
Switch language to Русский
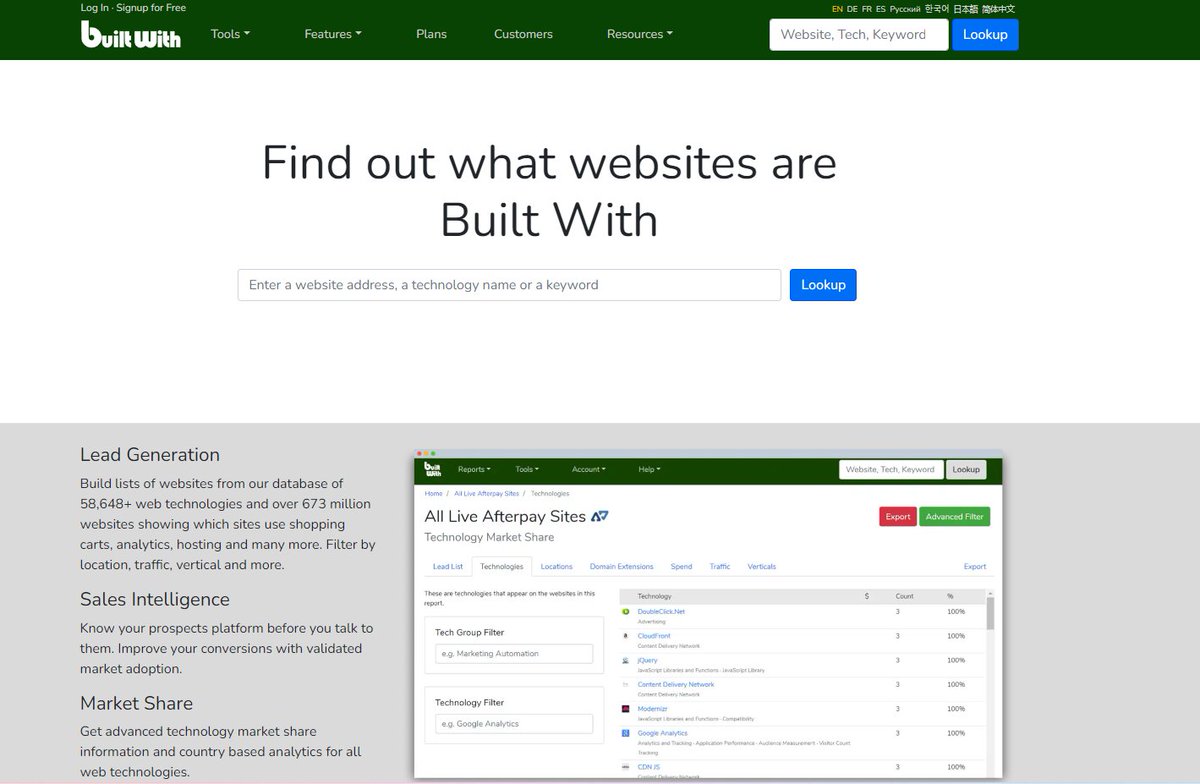click(x=905, y=9)
